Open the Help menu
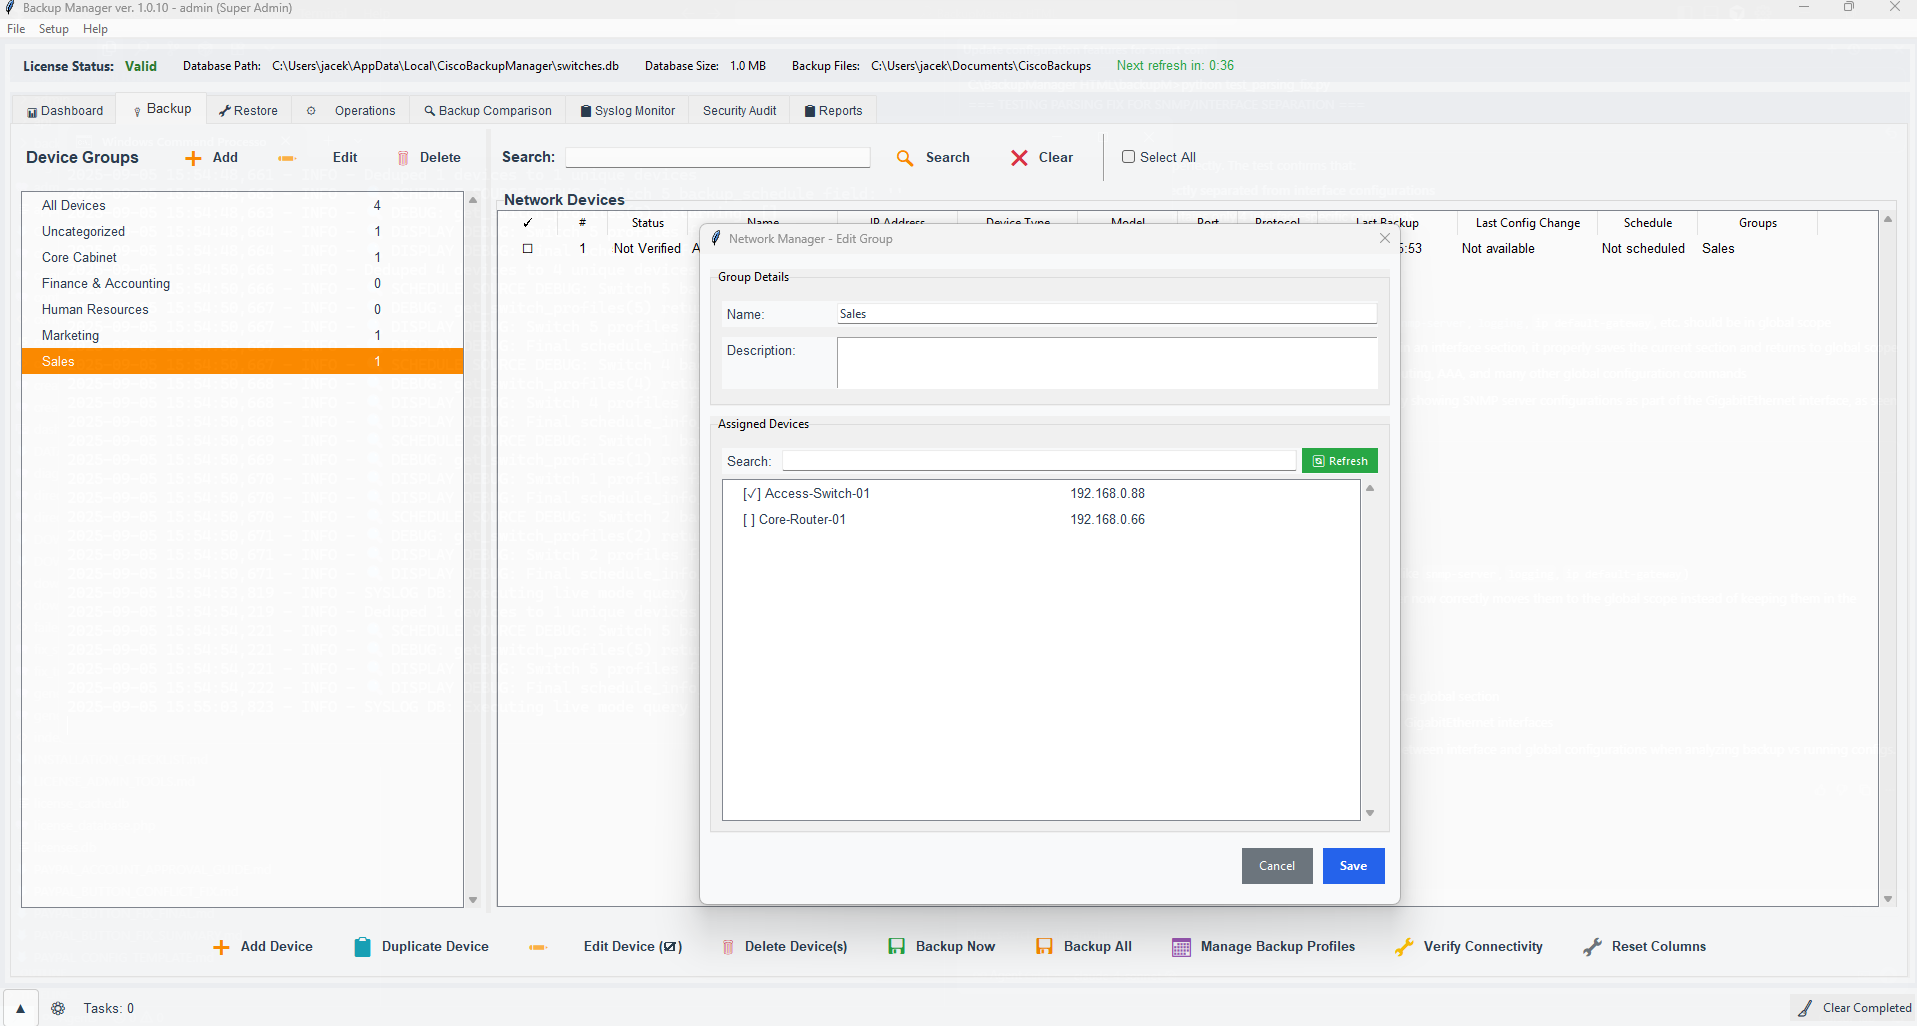 coord(95,29)
